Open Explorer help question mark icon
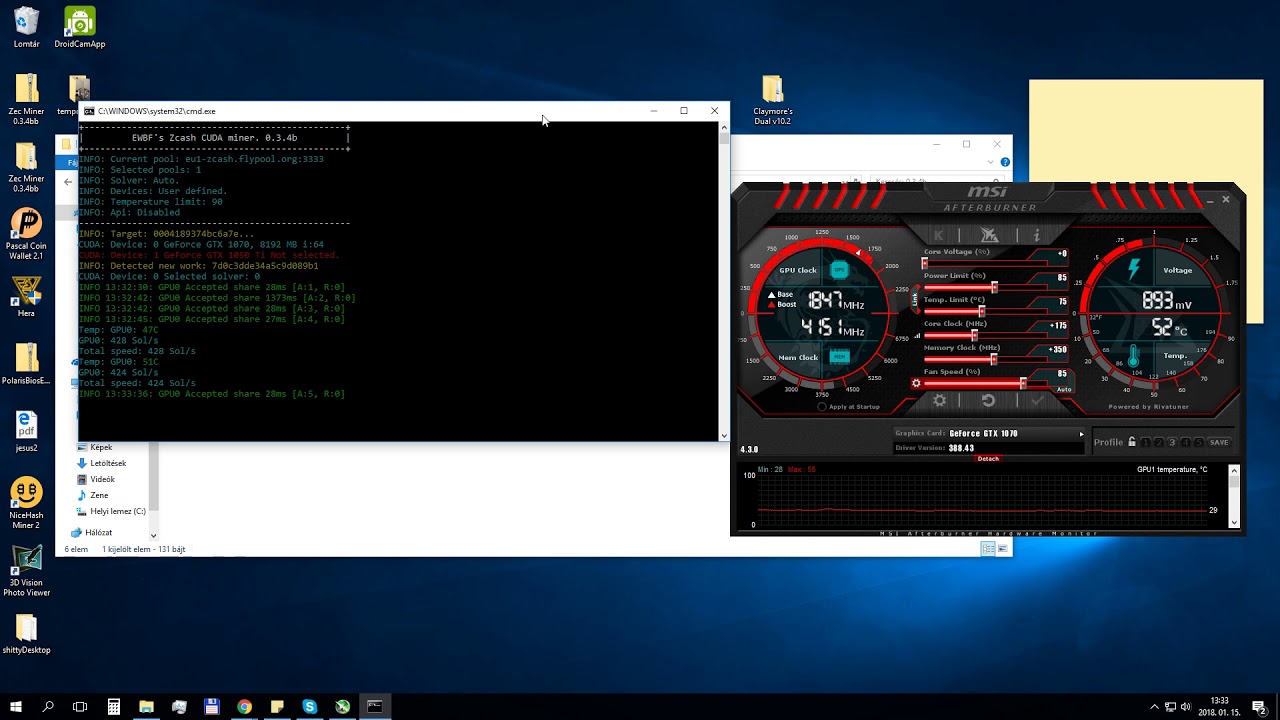 pos(1005,162)
